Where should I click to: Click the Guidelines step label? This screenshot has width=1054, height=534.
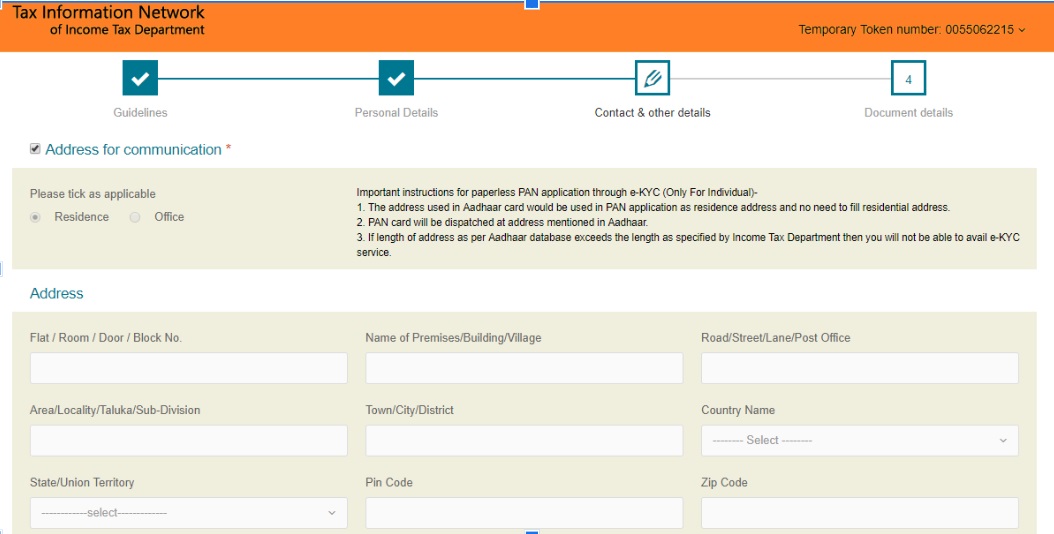tap(140, 113)
